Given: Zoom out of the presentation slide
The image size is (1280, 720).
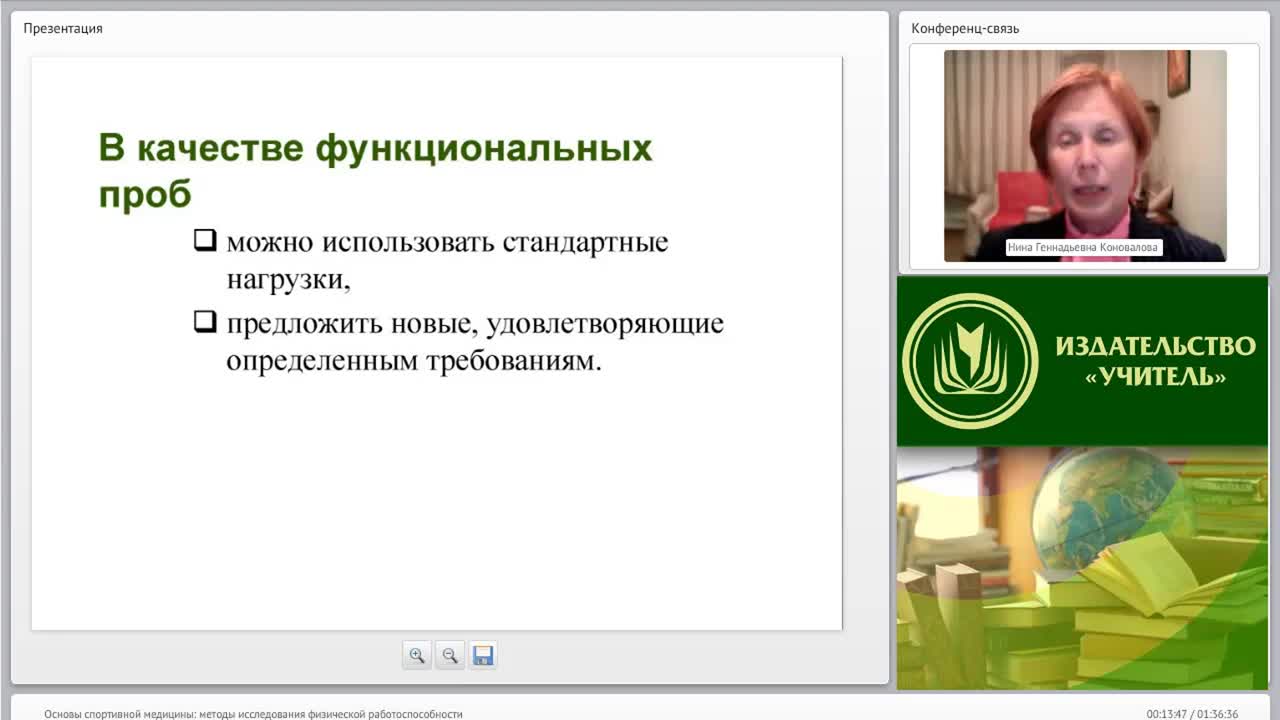Looking at the screenshot, I should [450, 655].
